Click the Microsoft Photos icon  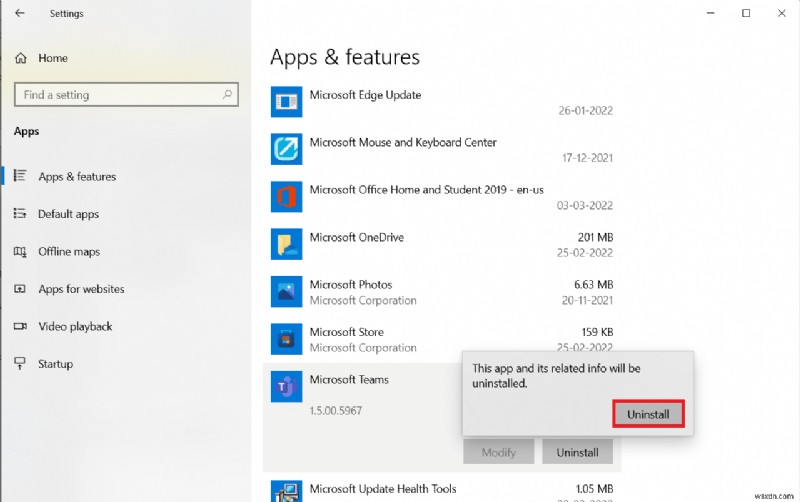[x=286, y=291]
